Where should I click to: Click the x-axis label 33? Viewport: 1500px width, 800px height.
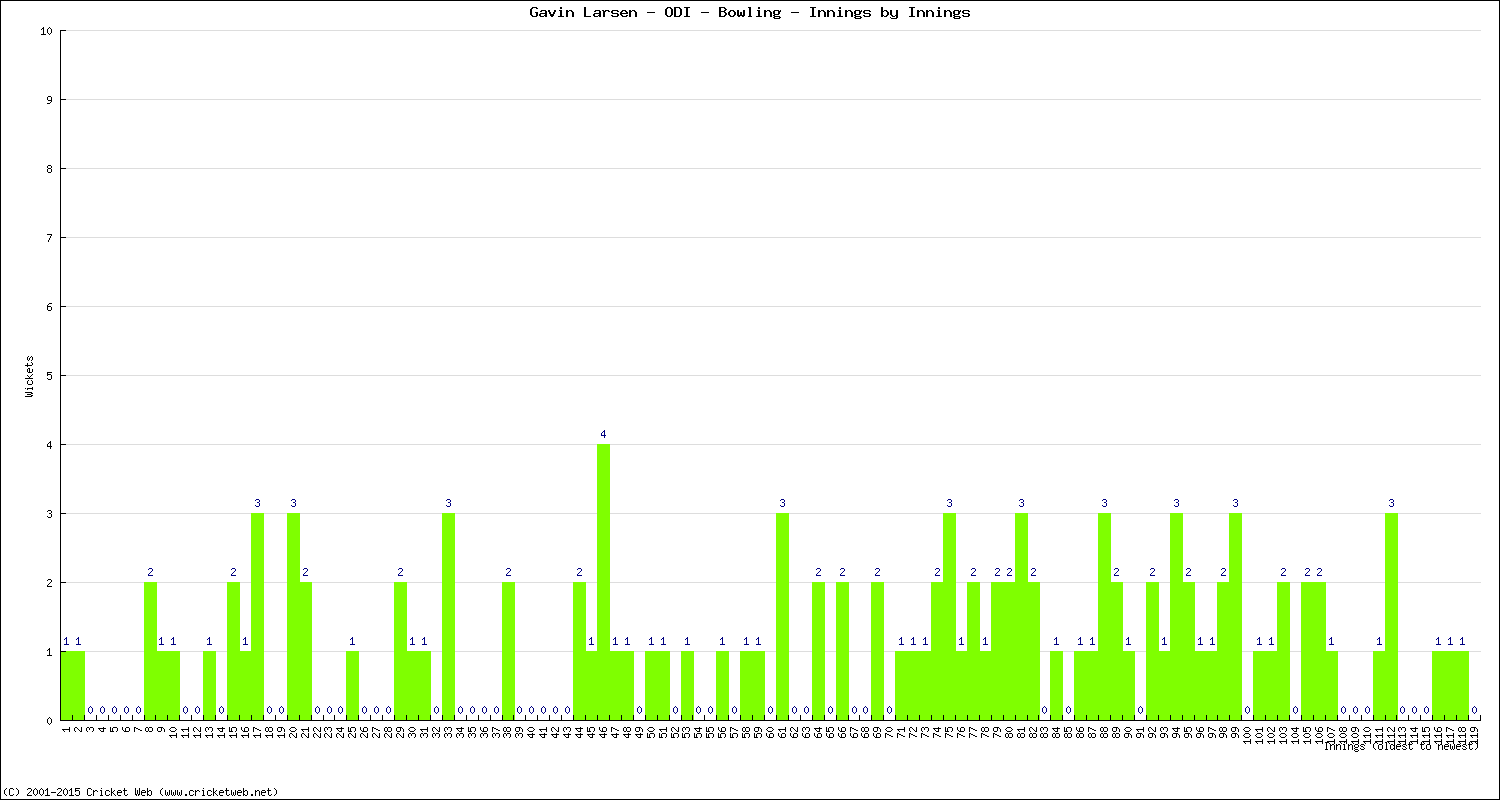[x=448, y=732]
